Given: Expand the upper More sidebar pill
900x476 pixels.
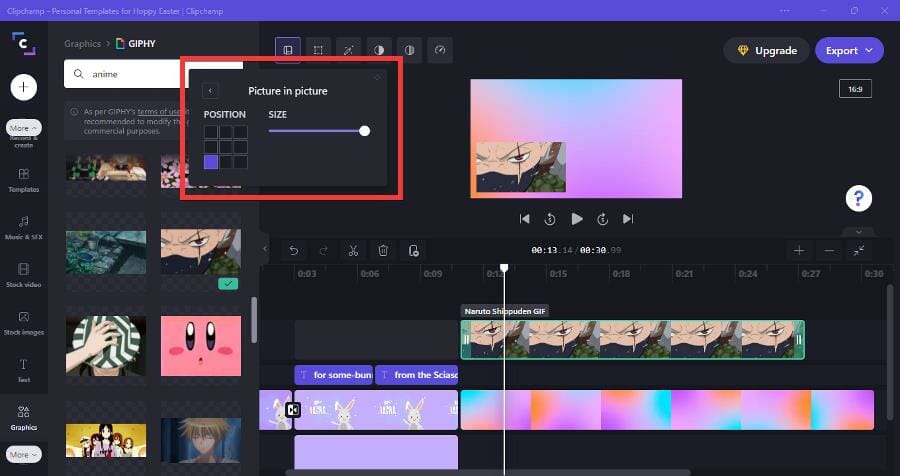Looking at the screenshot, I should [x=24, y=128].
